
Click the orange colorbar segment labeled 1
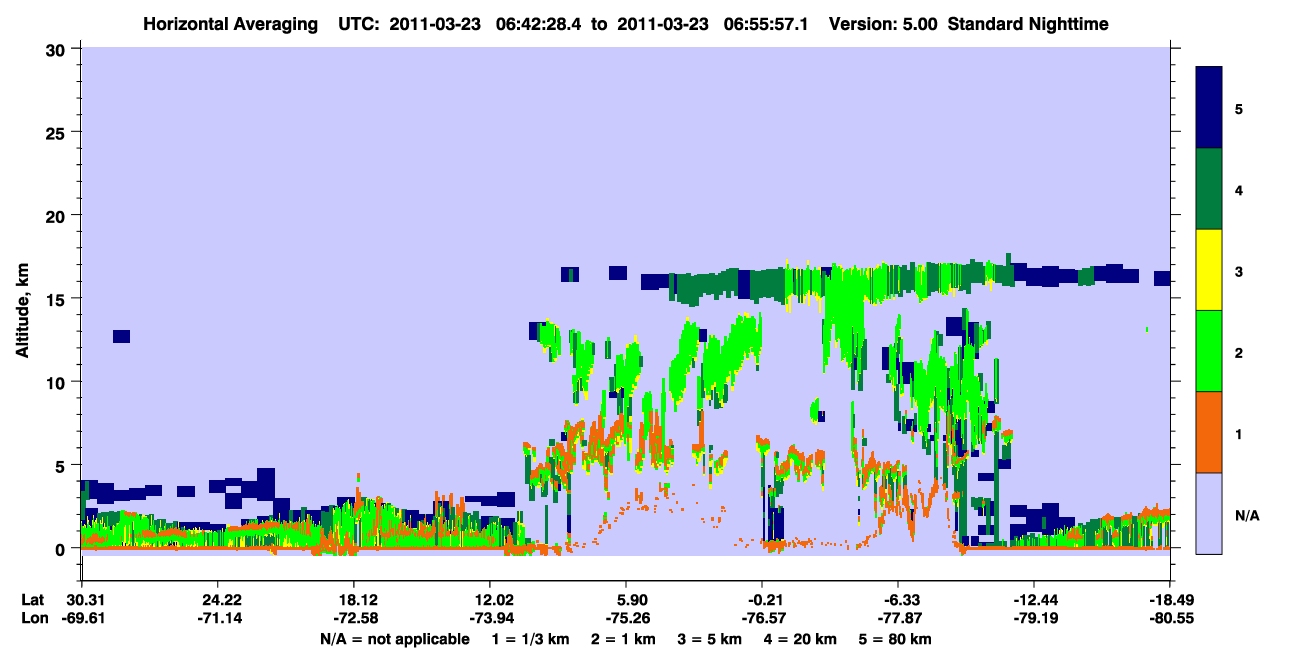tap(1209, 432)
